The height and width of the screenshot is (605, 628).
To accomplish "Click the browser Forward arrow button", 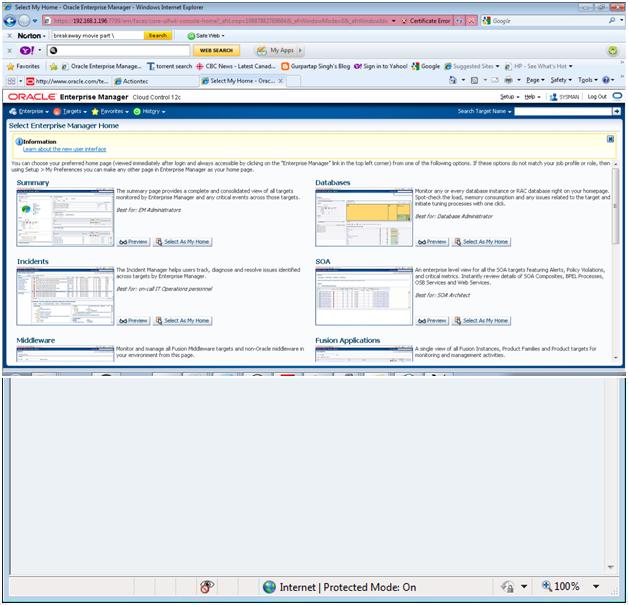I will [24, 20].
